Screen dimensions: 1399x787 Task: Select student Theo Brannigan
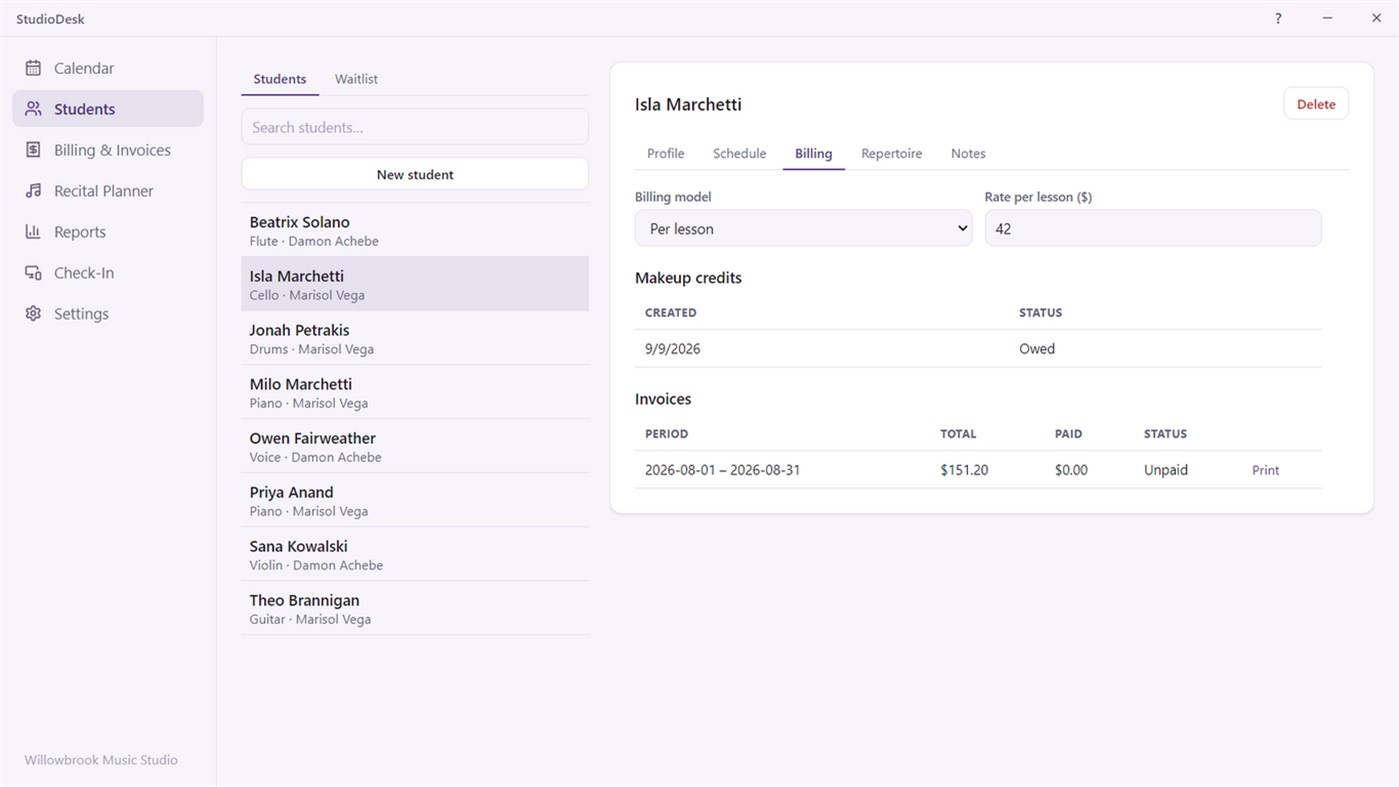[x=415, y=608]
